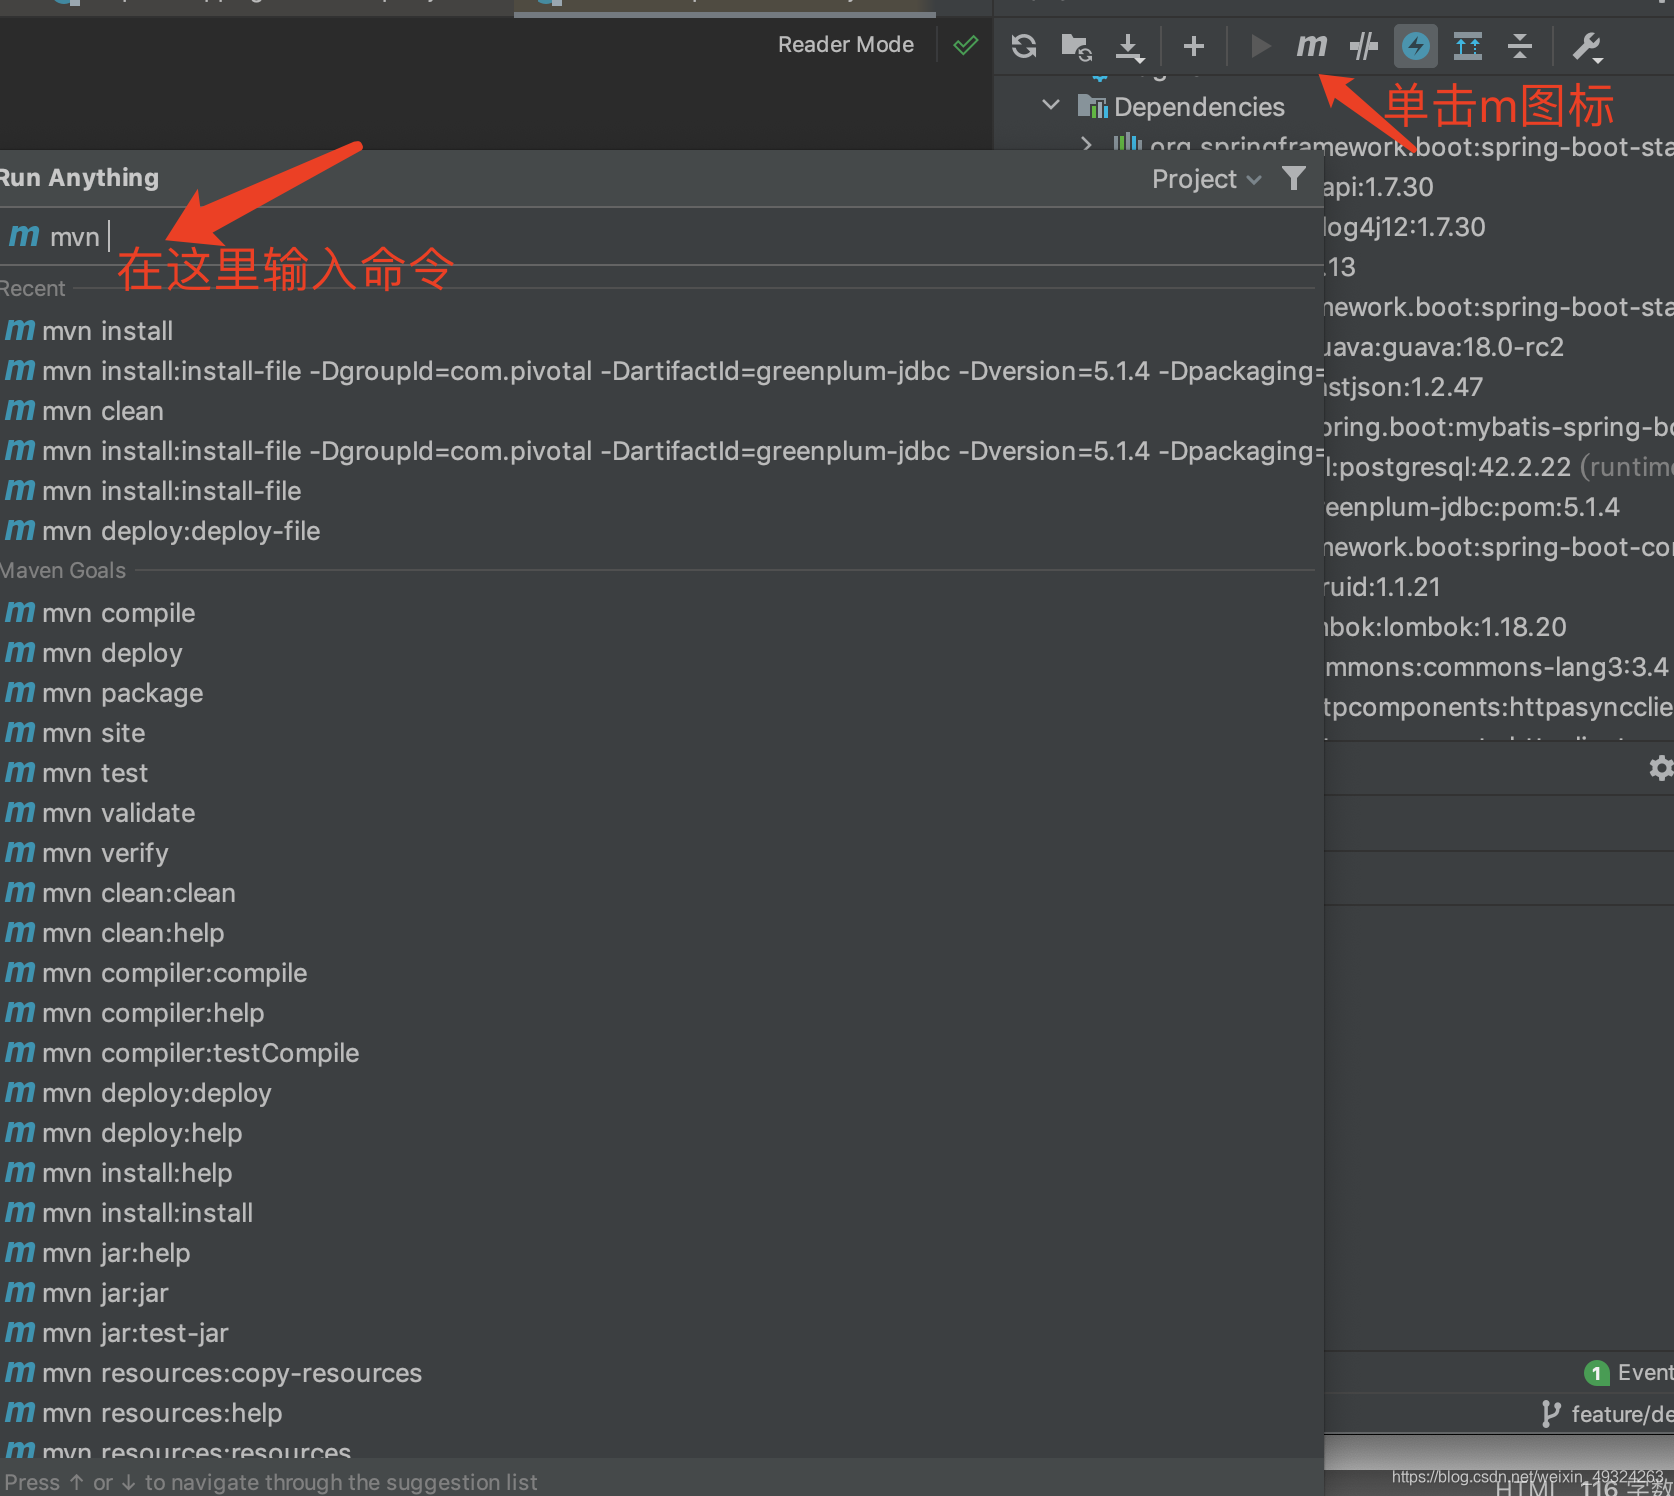
Task: Choose mvn deploy goal
Action: point(660,653)
